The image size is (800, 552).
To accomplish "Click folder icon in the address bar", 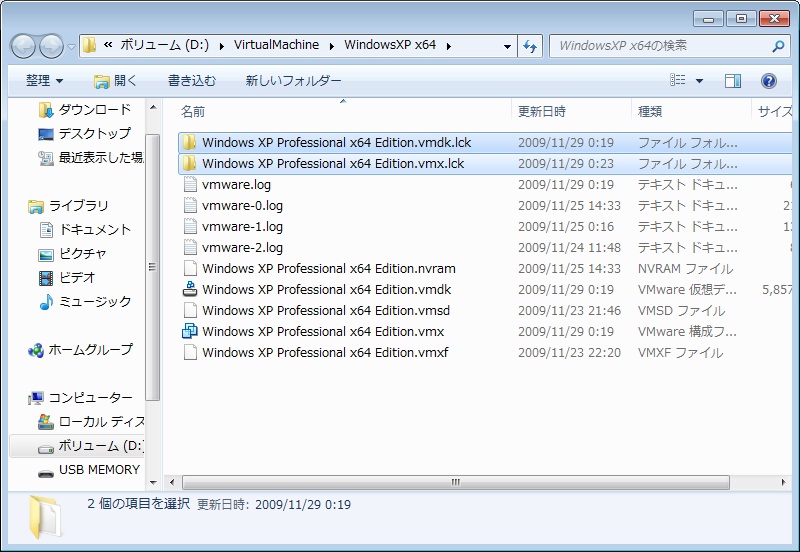I will coord(89,45).
